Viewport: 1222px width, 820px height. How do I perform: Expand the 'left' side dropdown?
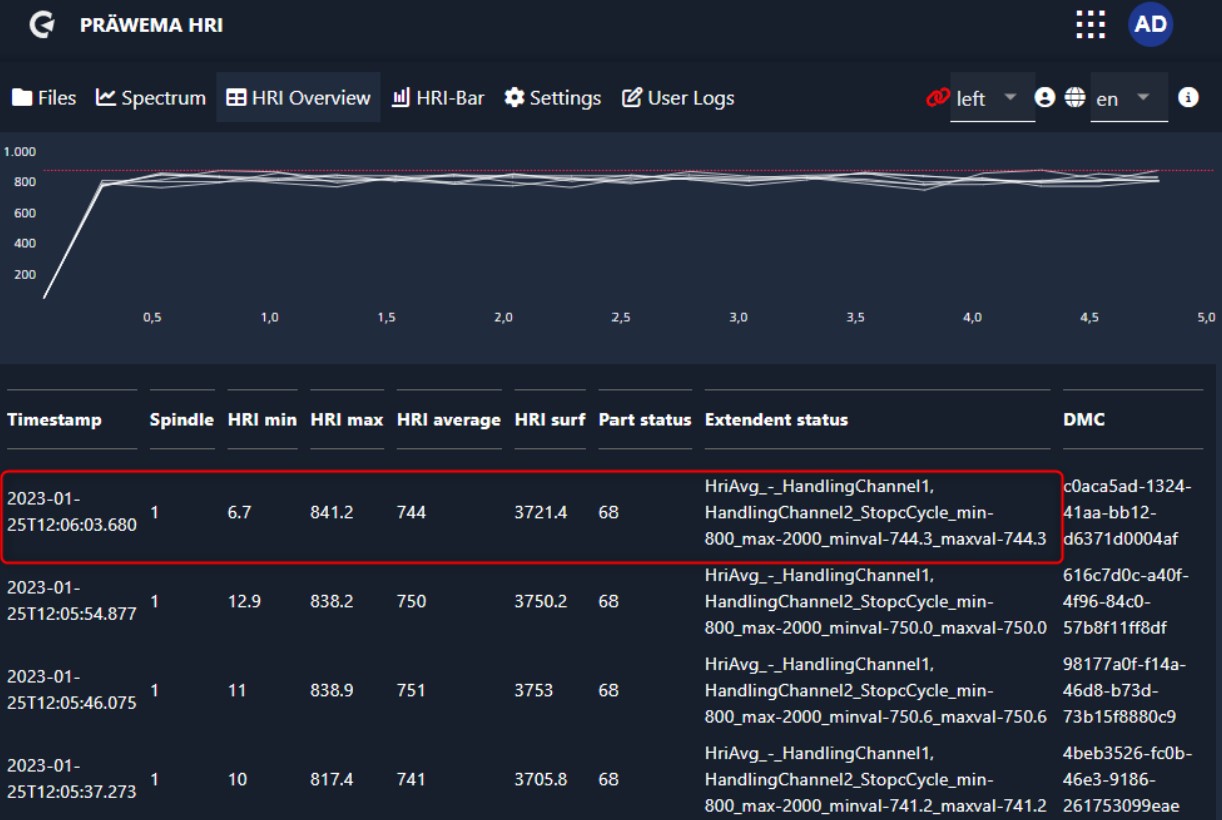[x=991, y=98]
